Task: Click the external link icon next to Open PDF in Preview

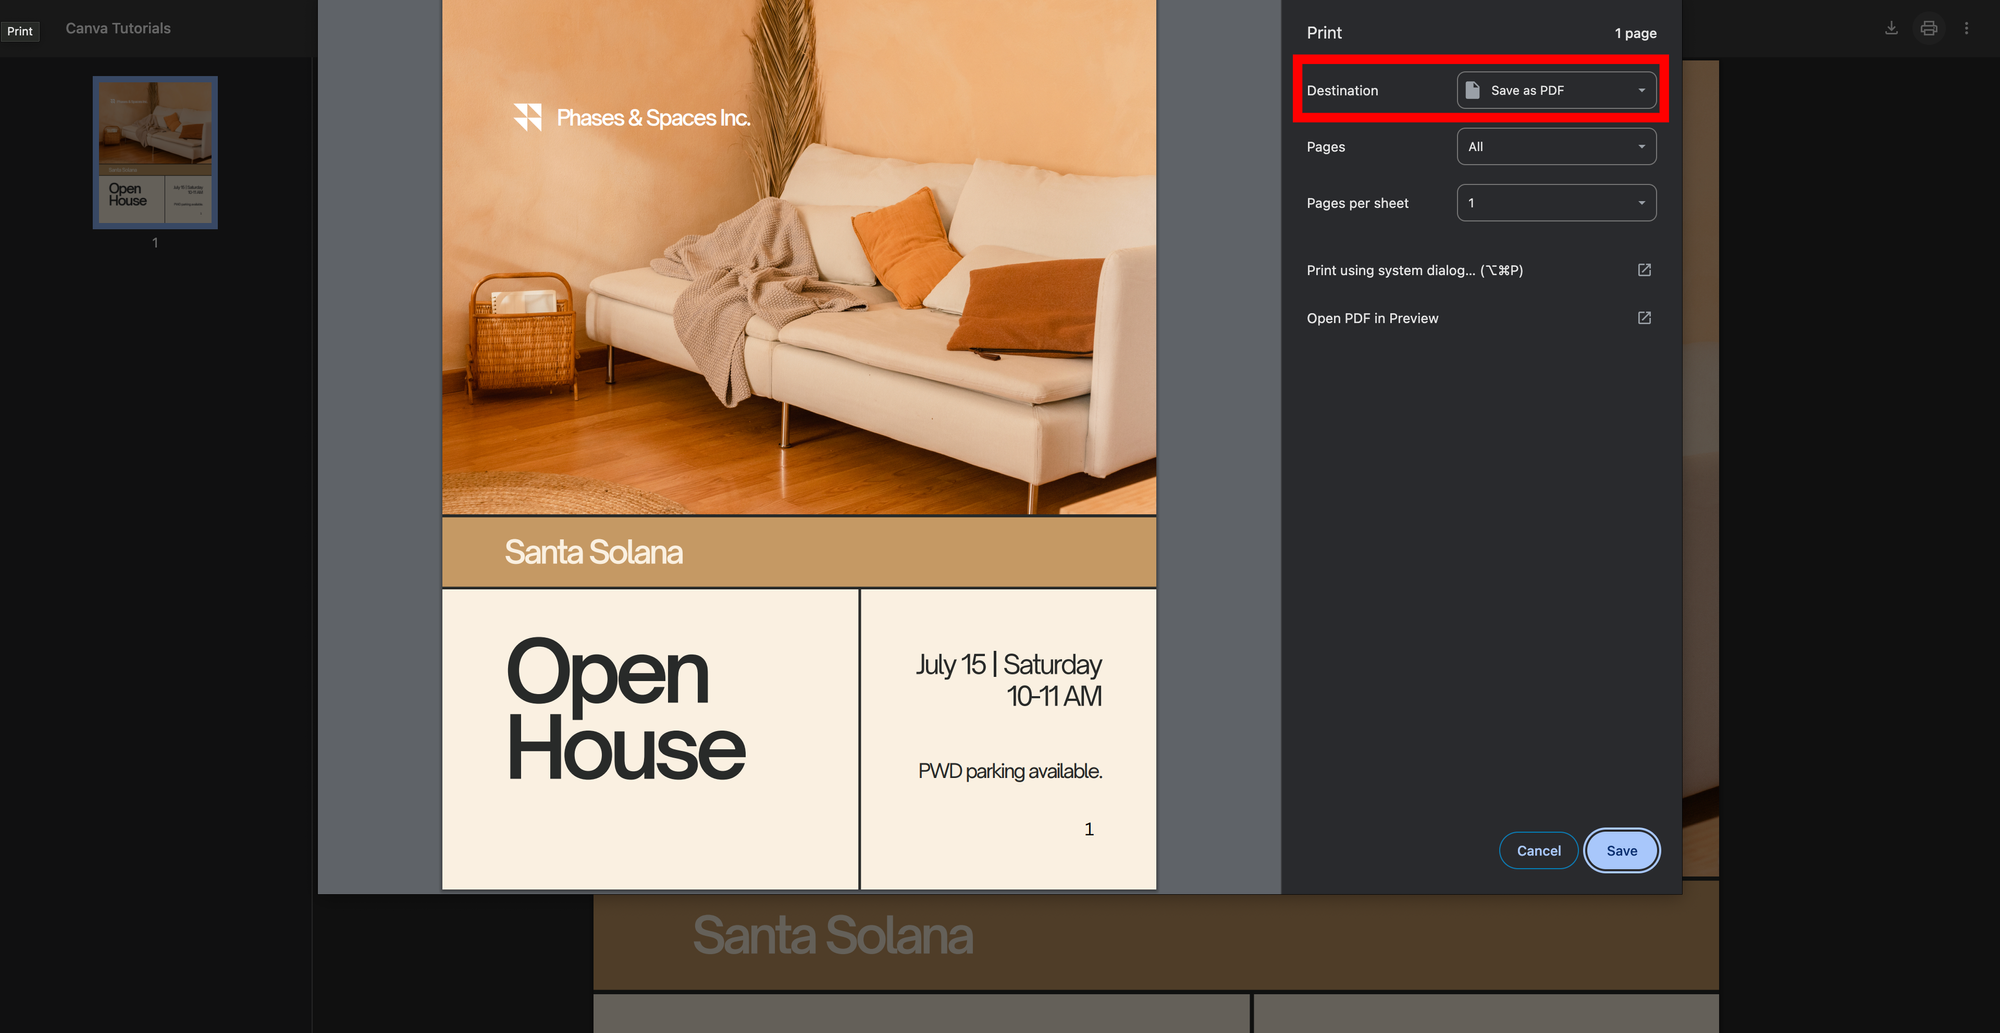Action: [x=1644, y=317]
